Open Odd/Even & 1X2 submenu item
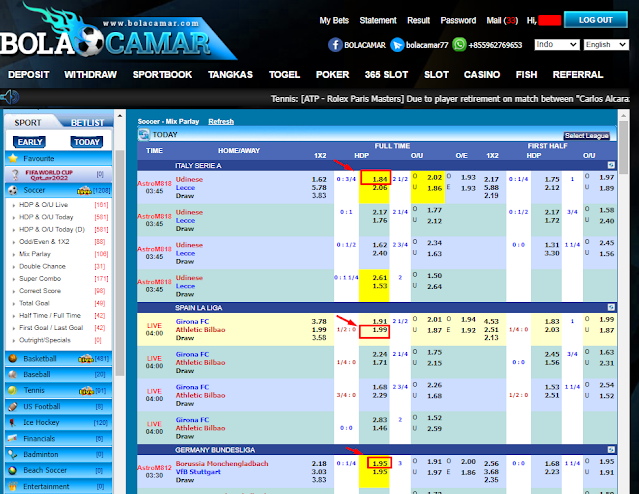The height and width of the screenshot is (494, 639). coord(44,241)
